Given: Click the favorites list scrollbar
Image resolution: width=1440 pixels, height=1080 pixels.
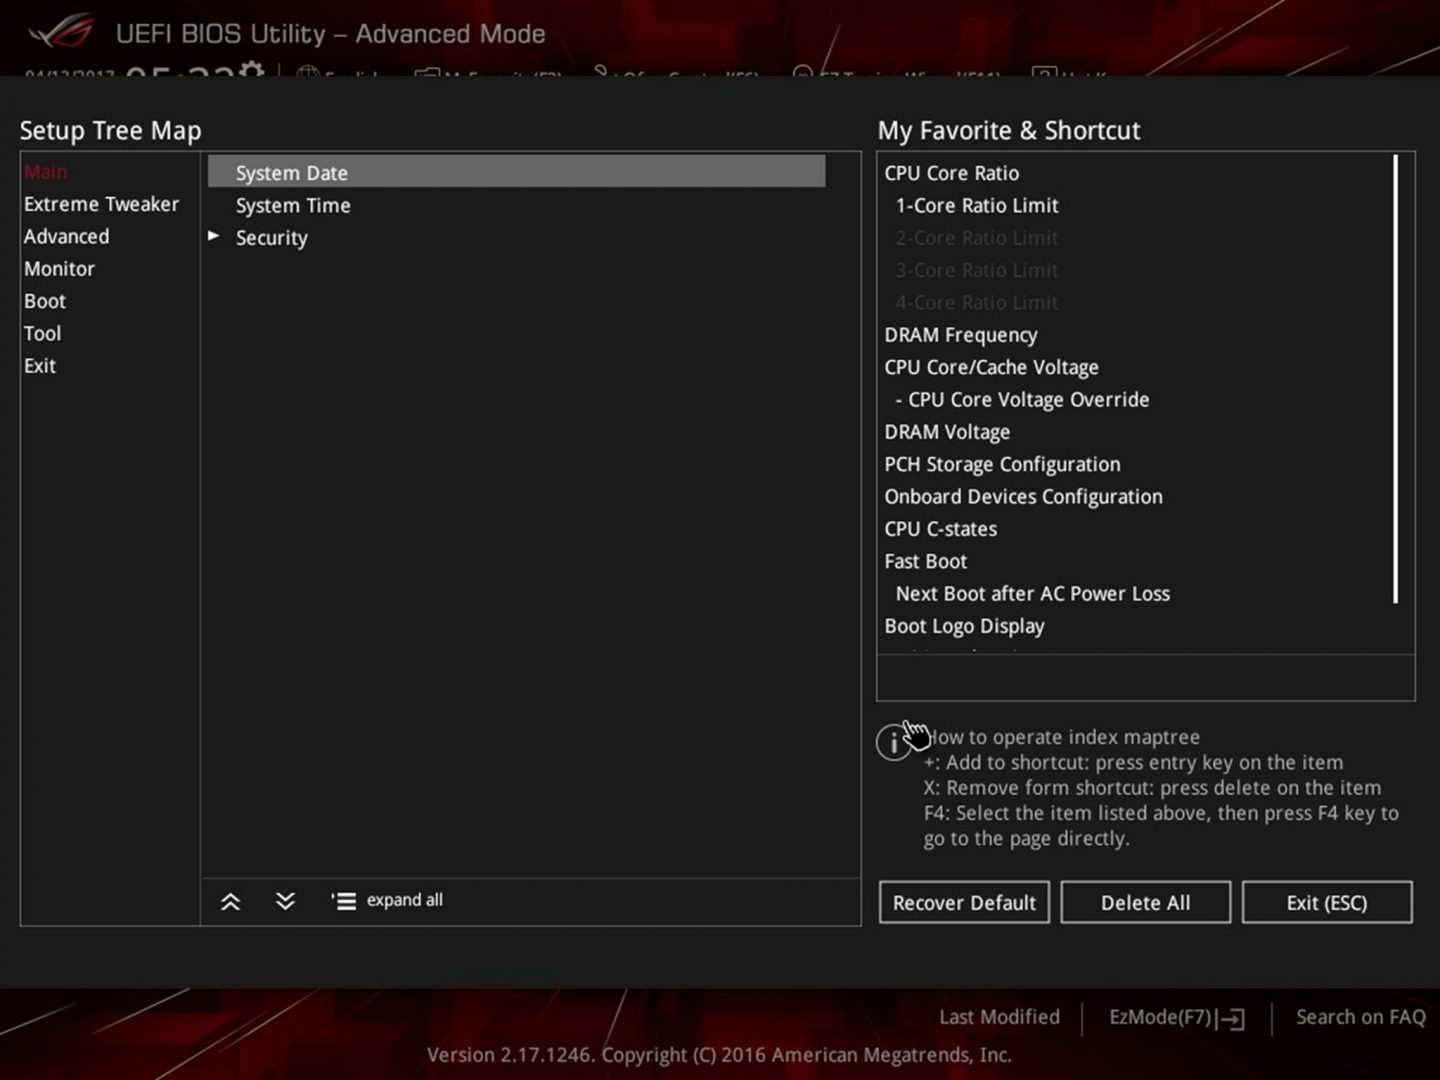Looking at the screenshot, I should pyautogui.click(x=1396, y=379).
